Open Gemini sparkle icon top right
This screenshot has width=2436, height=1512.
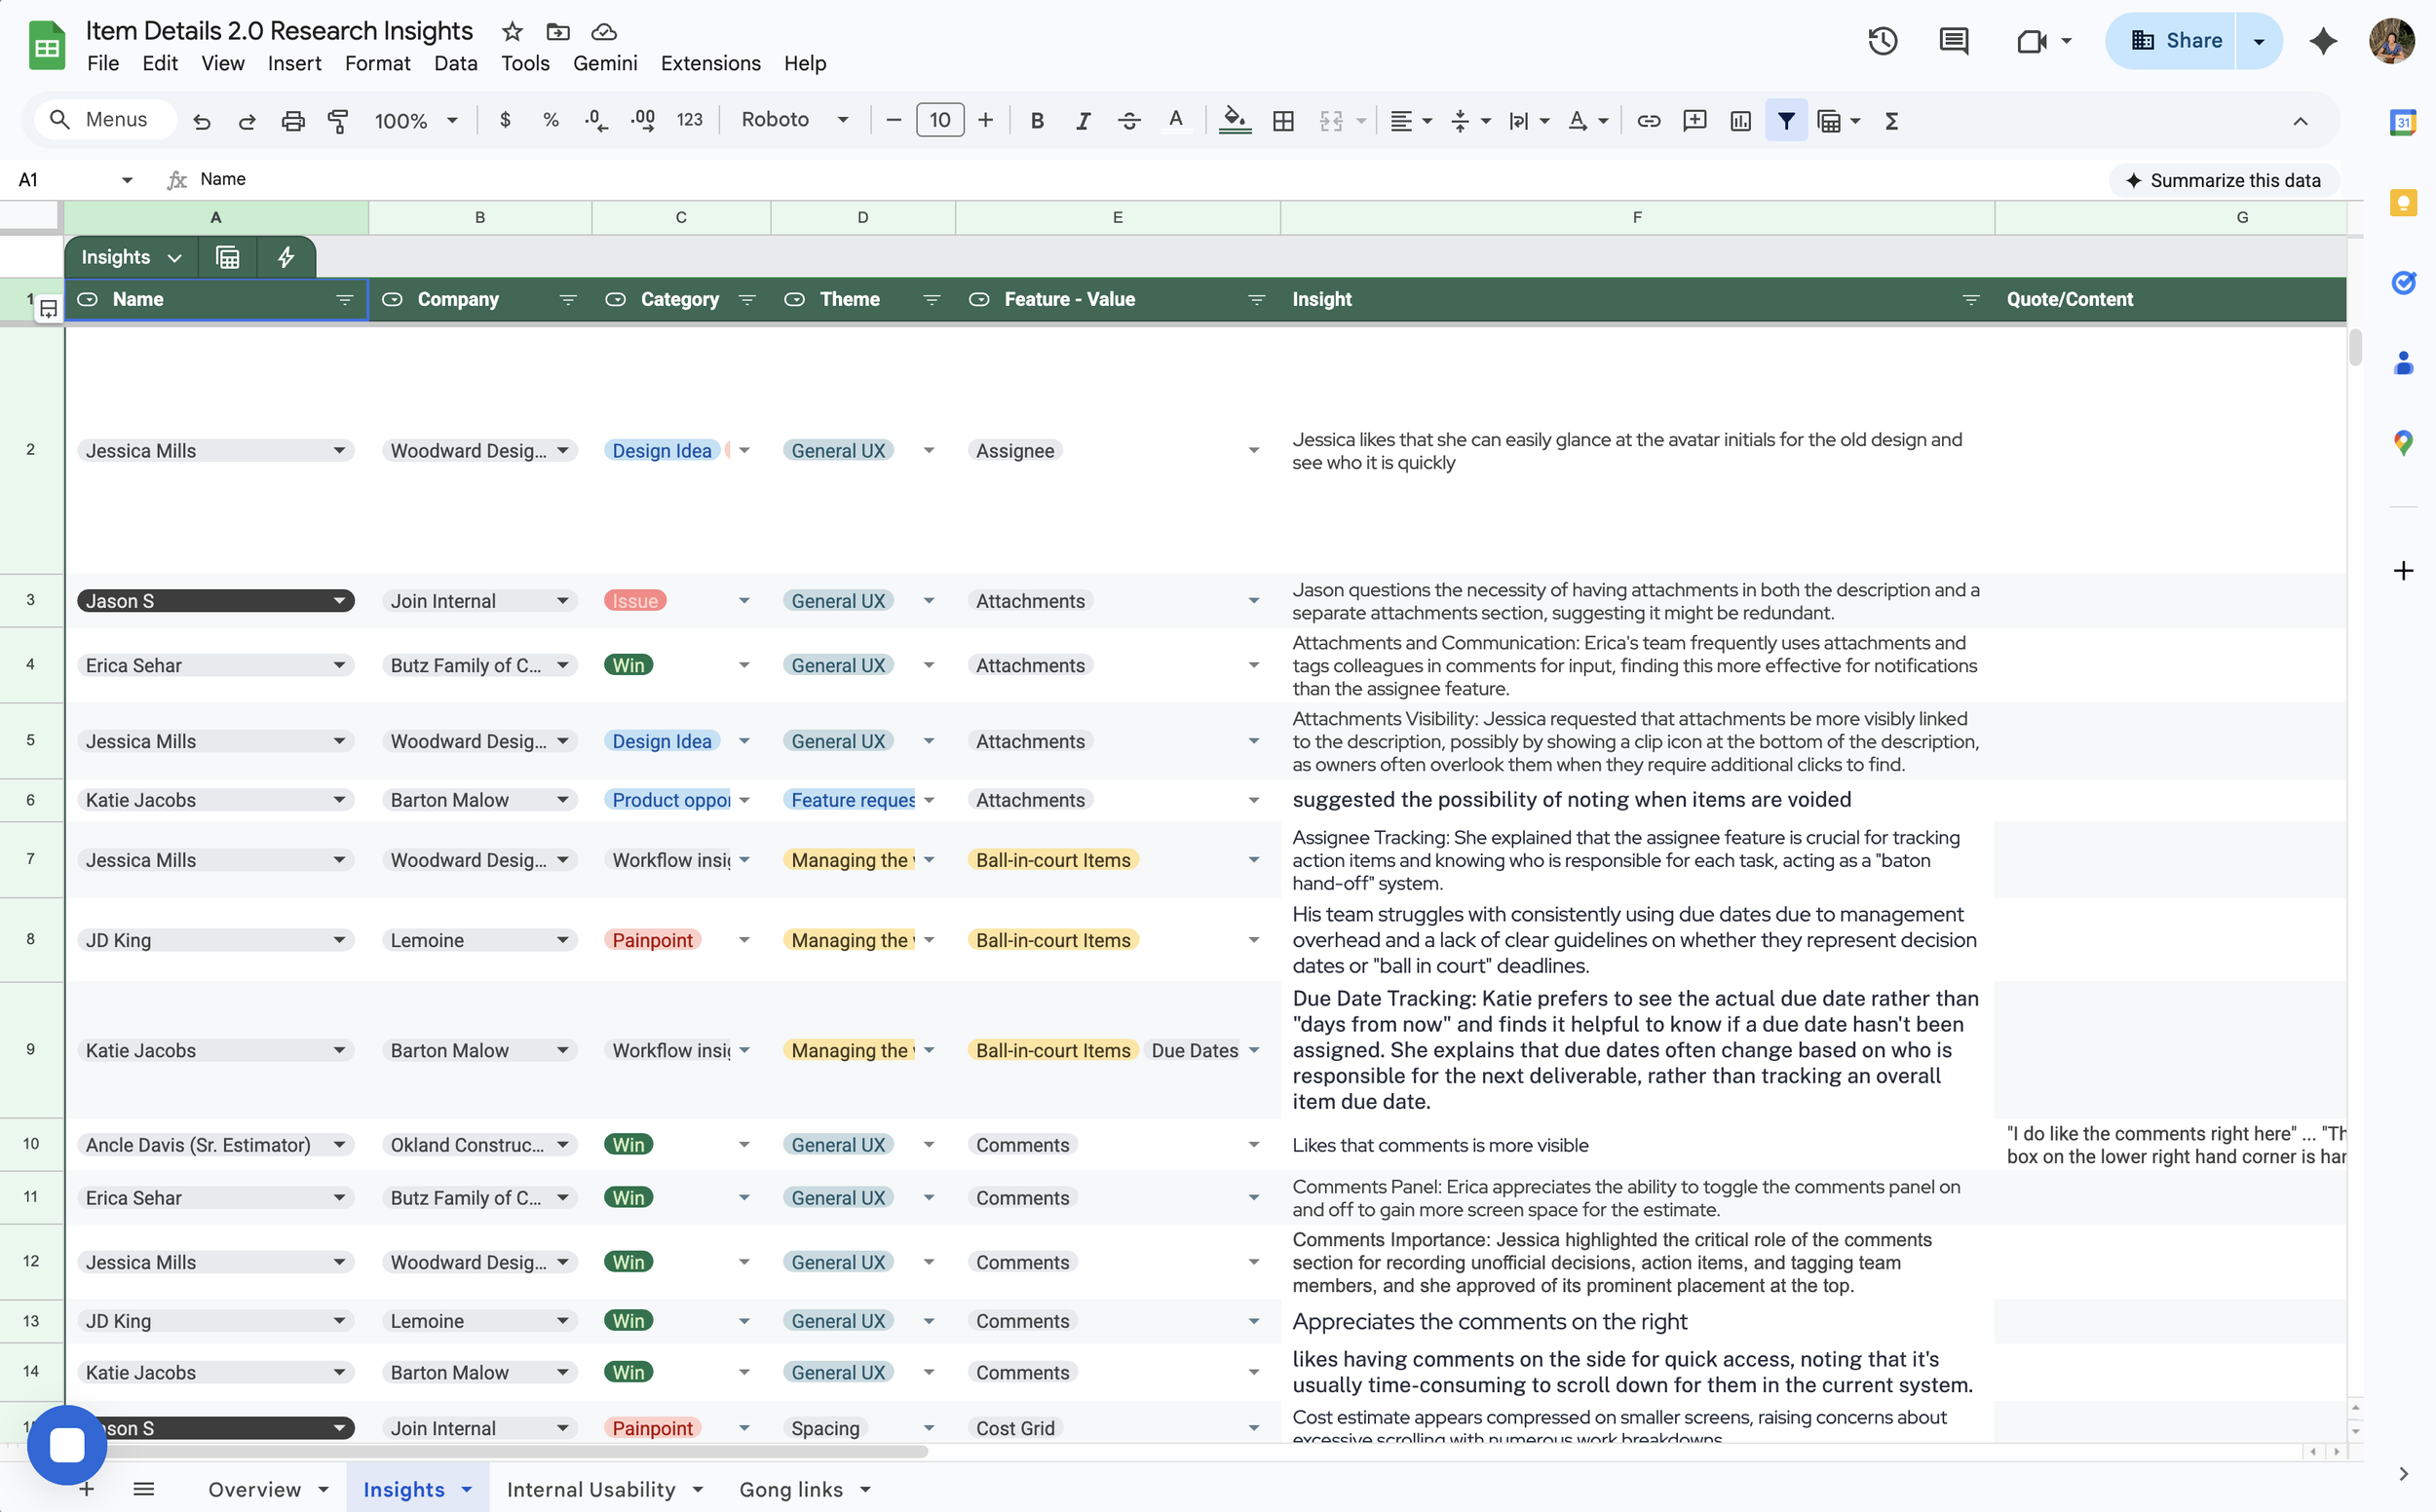coord(2323,41)
